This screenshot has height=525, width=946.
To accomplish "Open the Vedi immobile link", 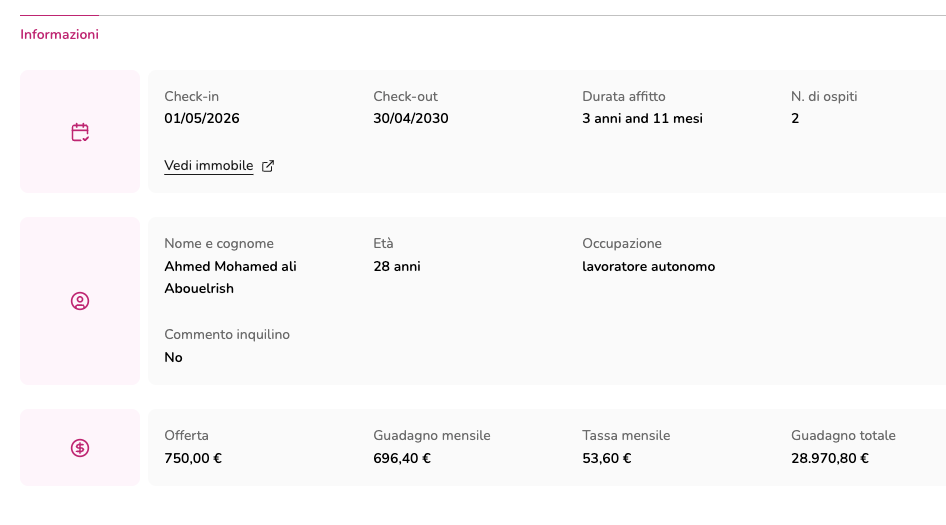I will point(208,166).
